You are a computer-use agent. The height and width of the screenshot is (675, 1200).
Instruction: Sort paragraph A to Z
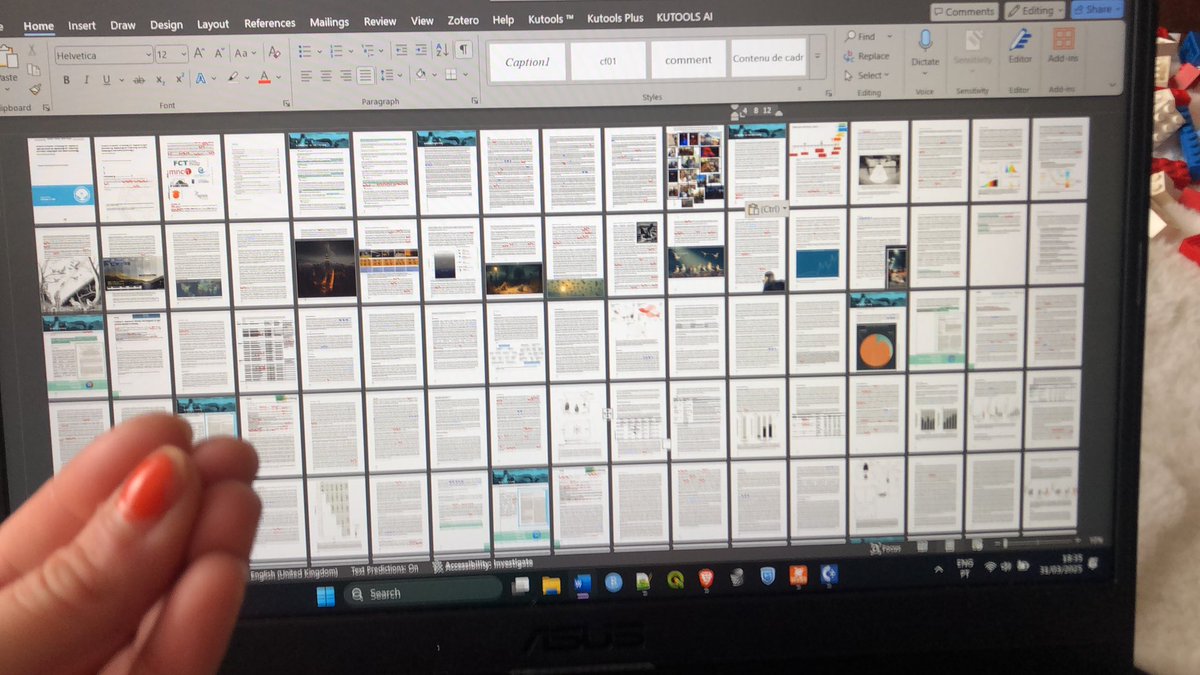tap(442, 50)
